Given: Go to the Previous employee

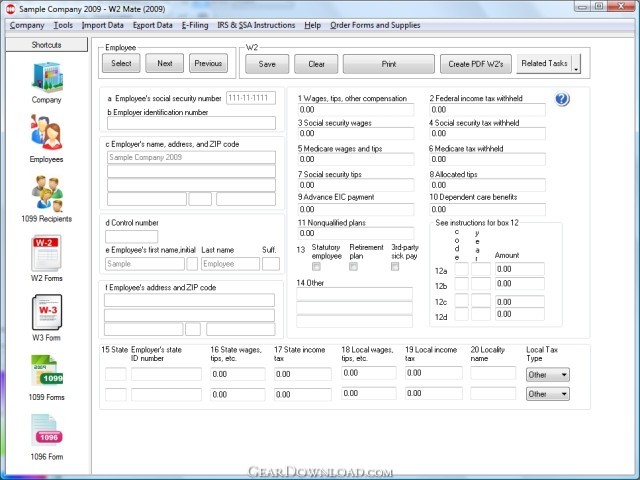Looking at the screenshot, I should 208,64.
